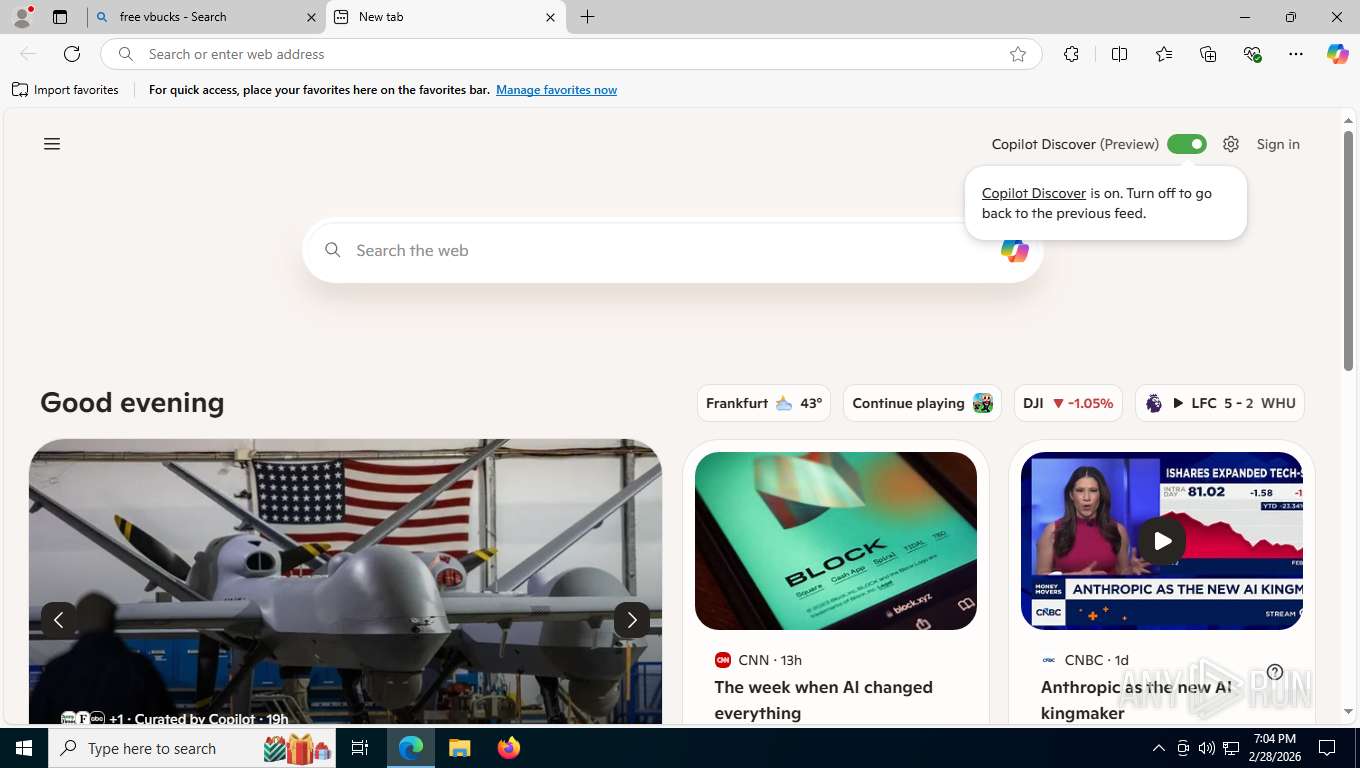Click the Copilot icon in the search box
This screenshot has height=768, width=1360.
[x=1014, y=250]
